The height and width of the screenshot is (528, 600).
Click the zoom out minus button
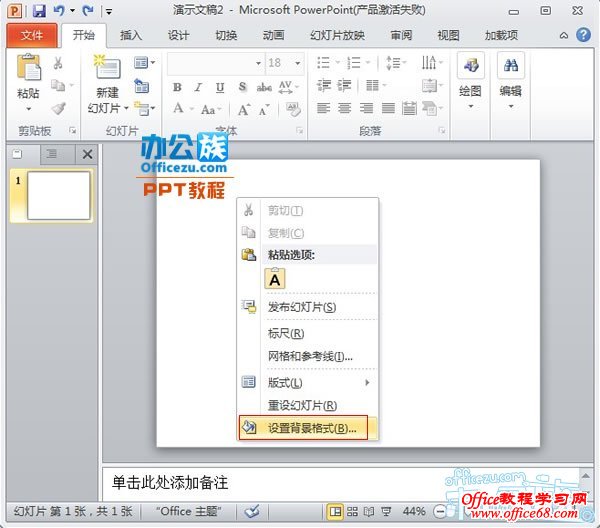[439, 511]
